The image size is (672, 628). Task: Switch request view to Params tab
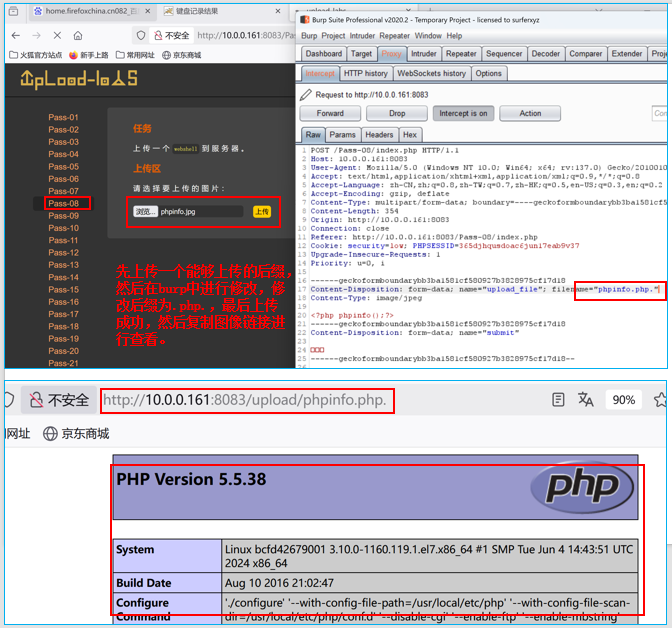[x=342, y=135]
